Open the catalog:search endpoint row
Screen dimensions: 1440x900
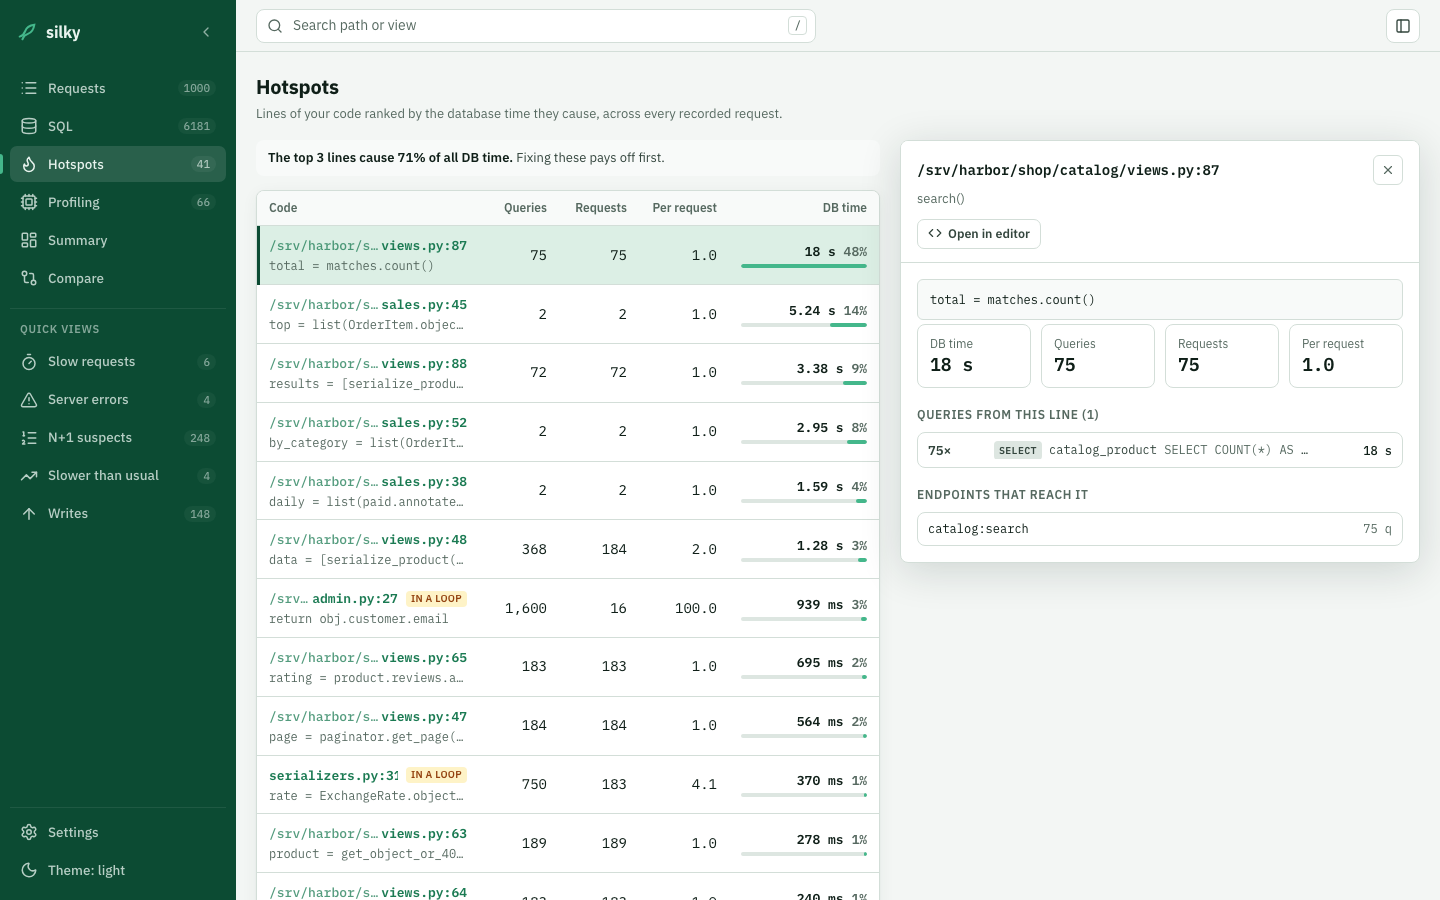point(1160,529)
